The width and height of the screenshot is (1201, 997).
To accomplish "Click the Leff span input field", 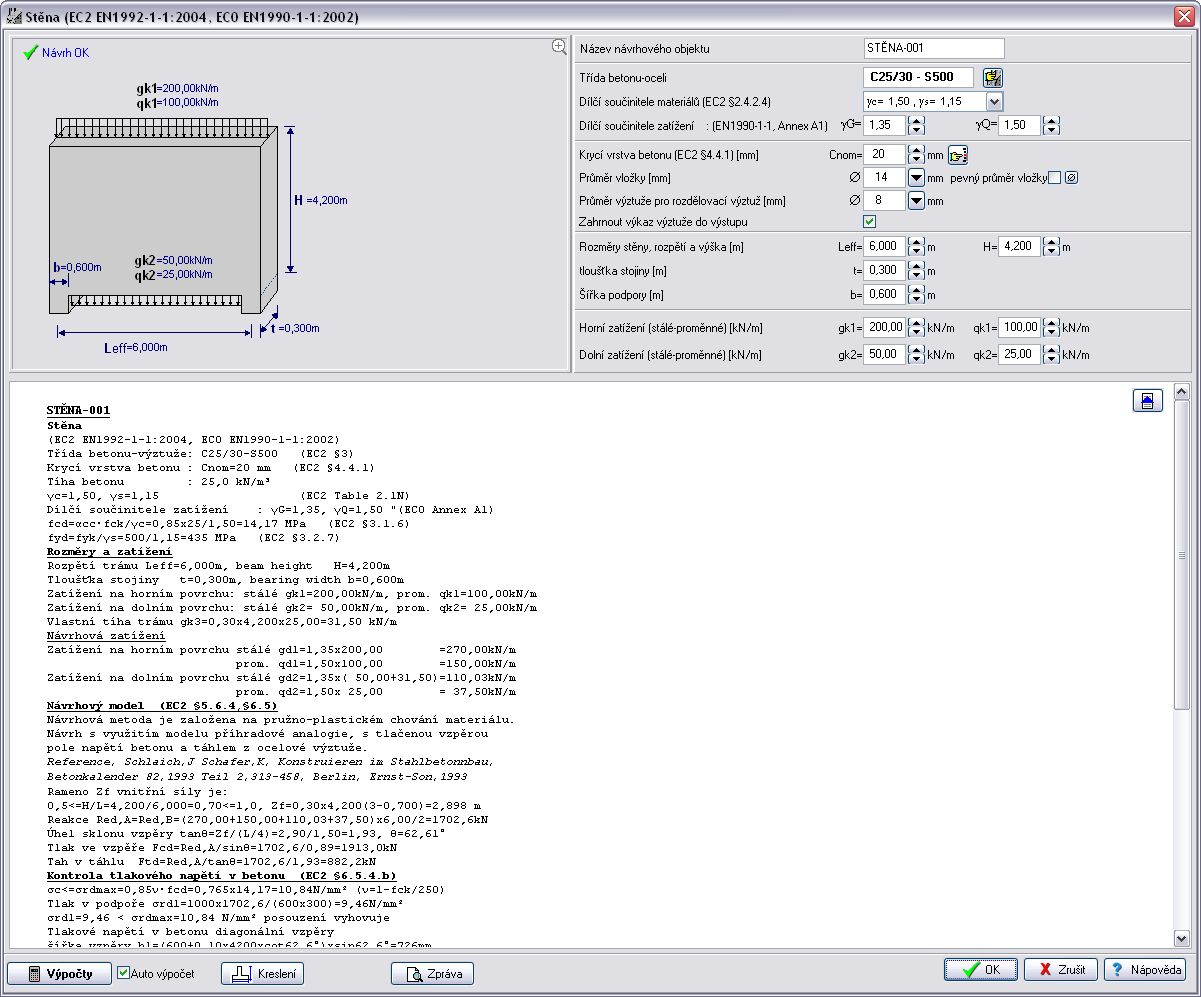I will (x=885, y=246).
